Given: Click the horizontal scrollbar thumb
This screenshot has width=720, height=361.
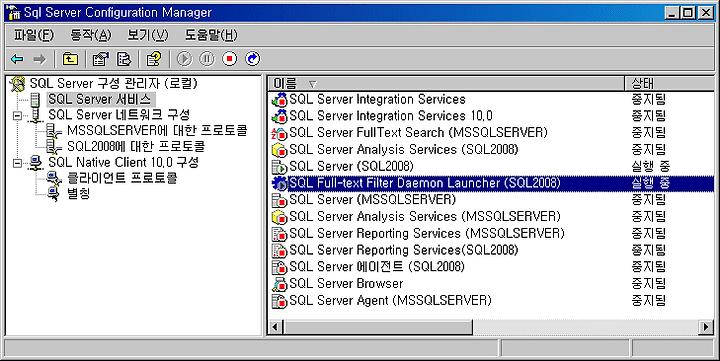Looking at the screenshot, I should coord(378,327).
